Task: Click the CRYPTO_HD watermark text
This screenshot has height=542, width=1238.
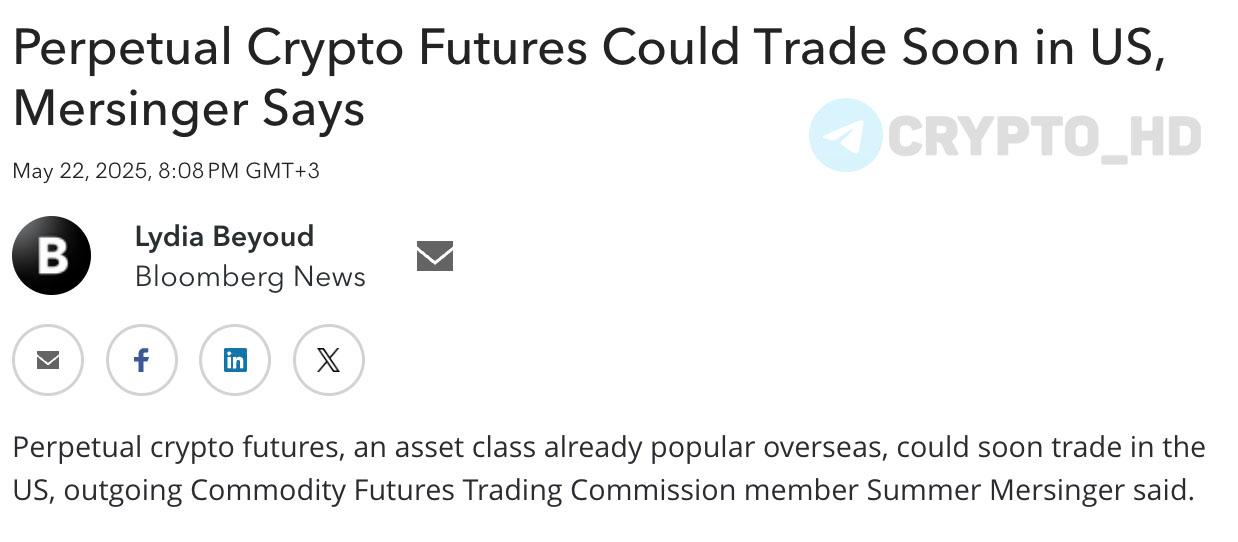Action: coord(1044,137)
